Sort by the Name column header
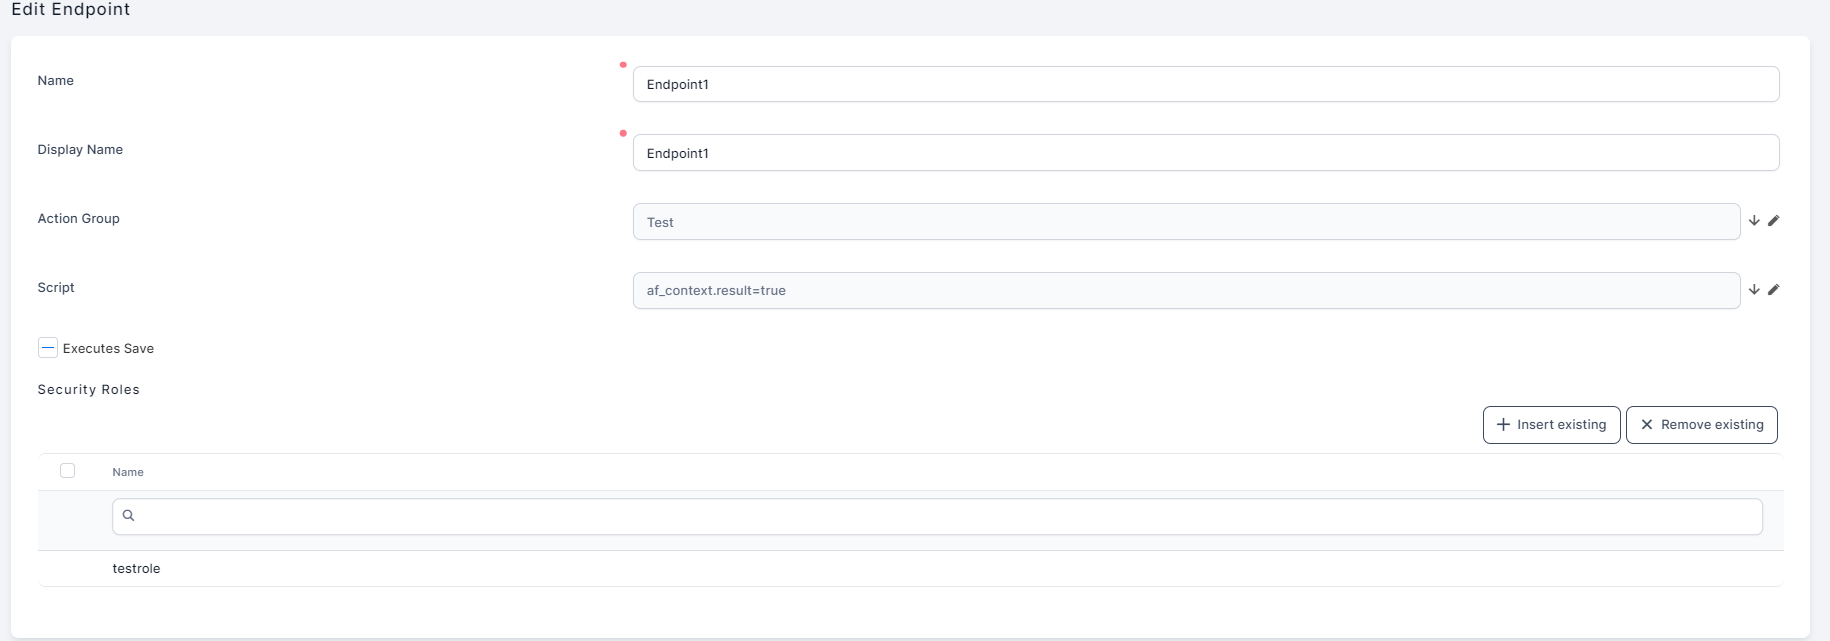1830x641 pixels. click(x=128, y=472)
